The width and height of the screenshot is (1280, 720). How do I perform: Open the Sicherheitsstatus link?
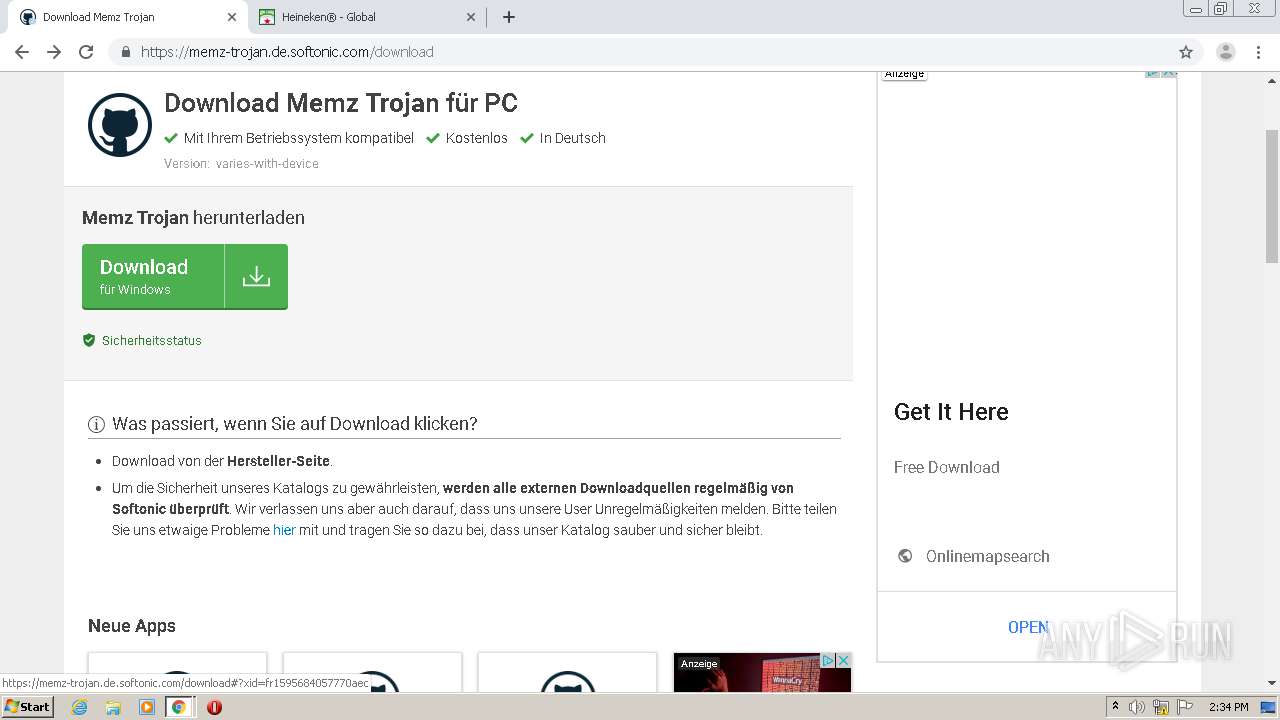tap(152, 340)
